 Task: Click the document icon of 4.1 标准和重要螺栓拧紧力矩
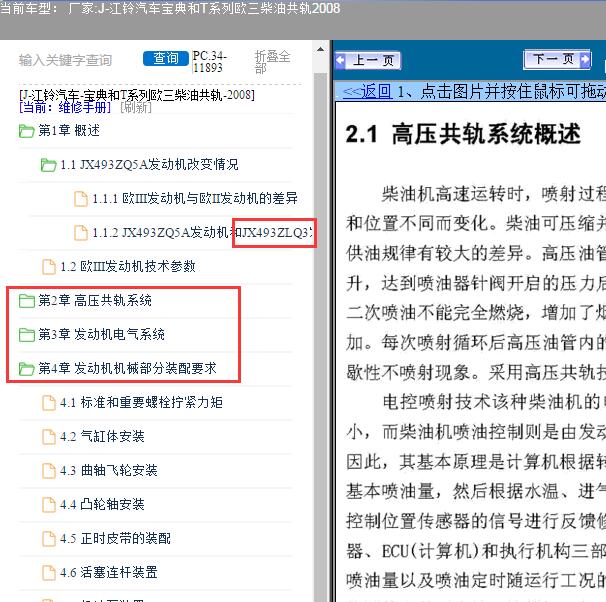(x=49, y=403)
